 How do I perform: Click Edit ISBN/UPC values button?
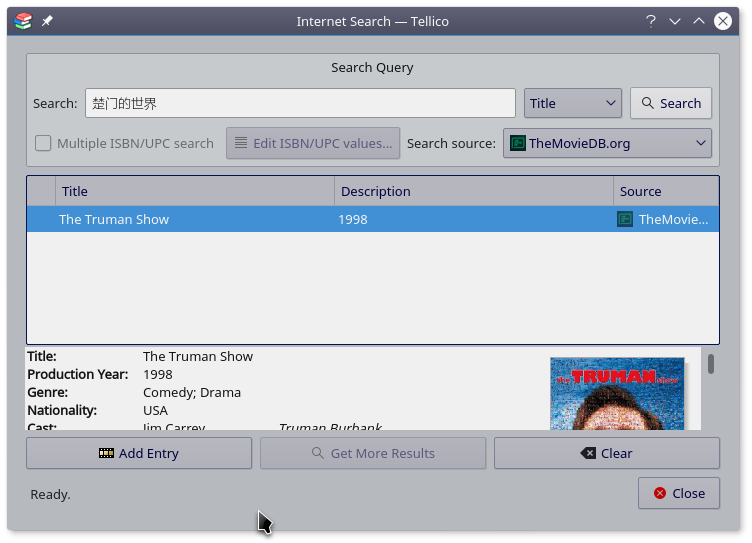point(313,143)
